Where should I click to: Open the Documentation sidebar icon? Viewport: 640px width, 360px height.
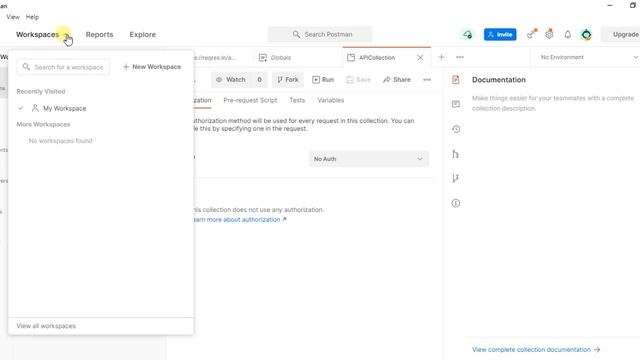[456, 80]
